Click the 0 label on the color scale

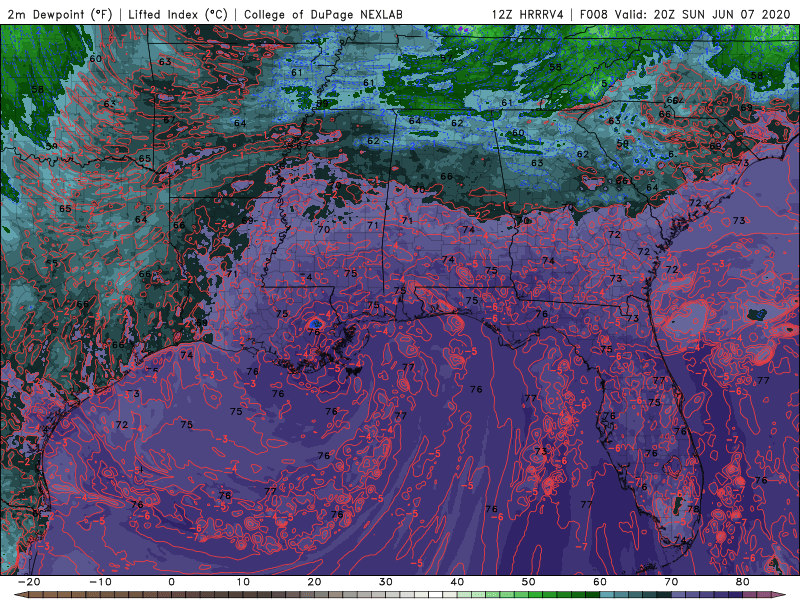point(171,582)
